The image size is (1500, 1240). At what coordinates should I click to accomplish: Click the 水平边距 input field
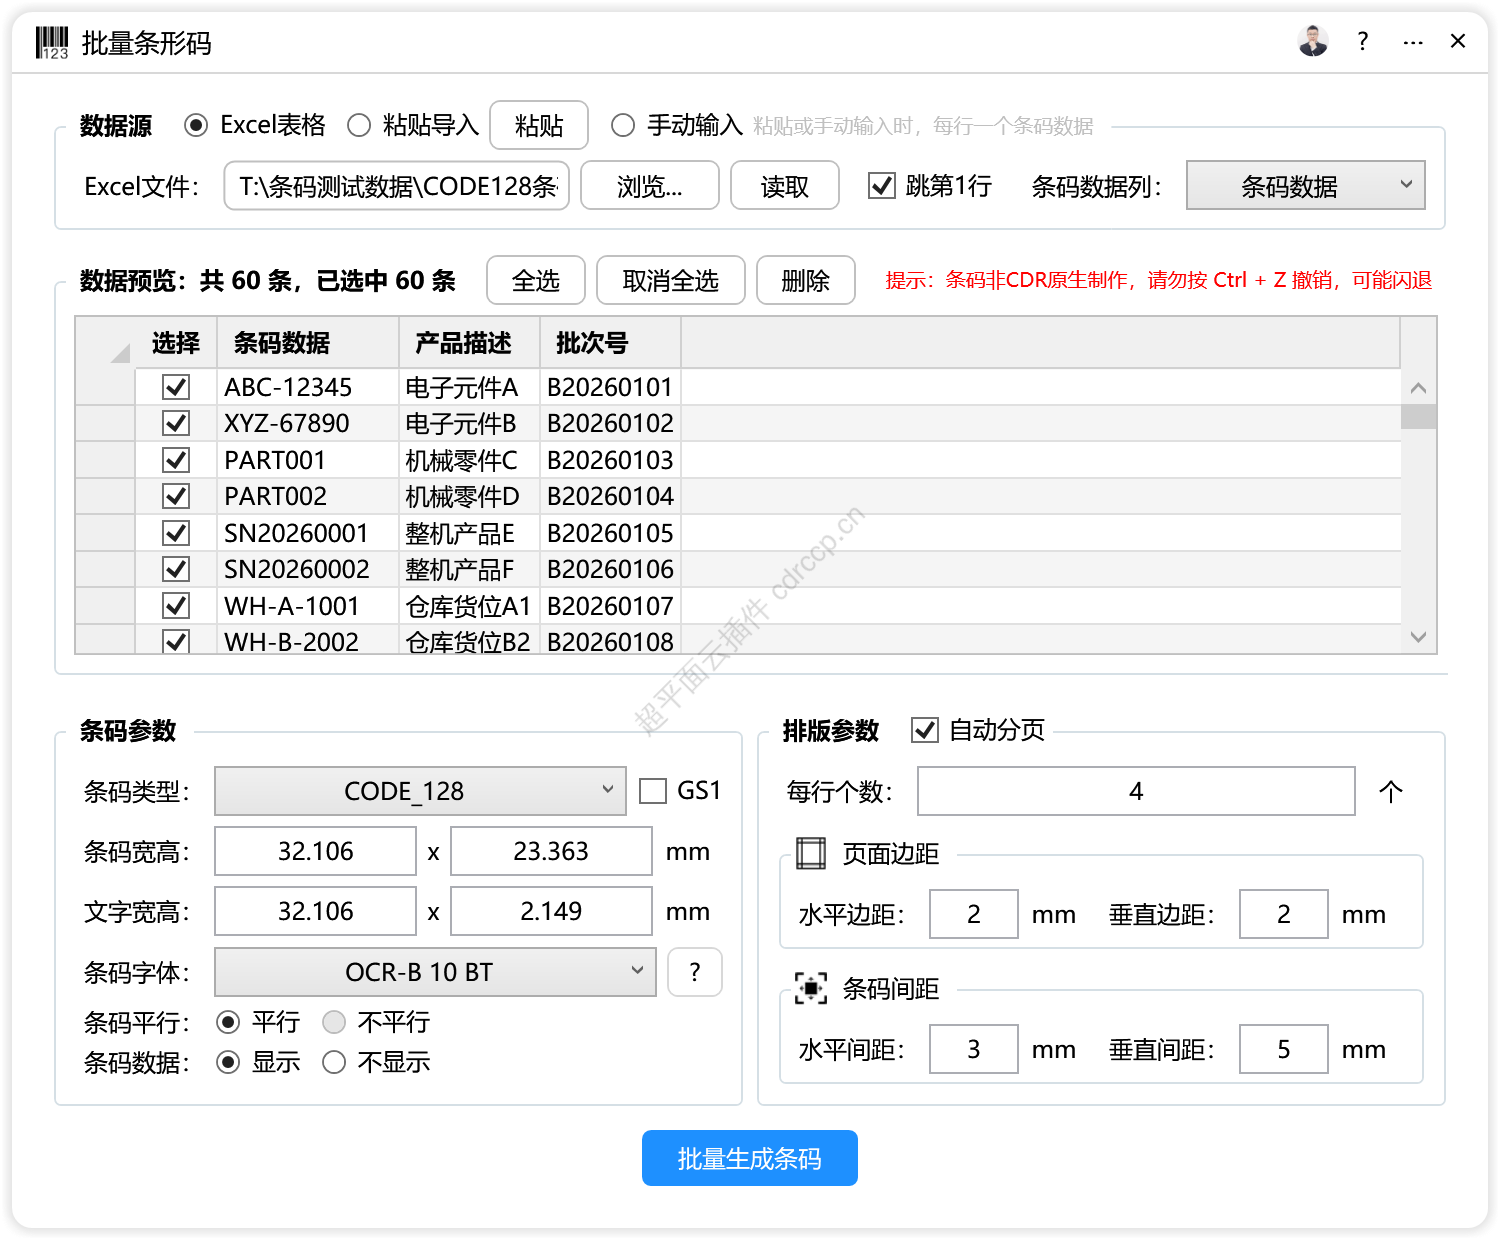(974, 914)
